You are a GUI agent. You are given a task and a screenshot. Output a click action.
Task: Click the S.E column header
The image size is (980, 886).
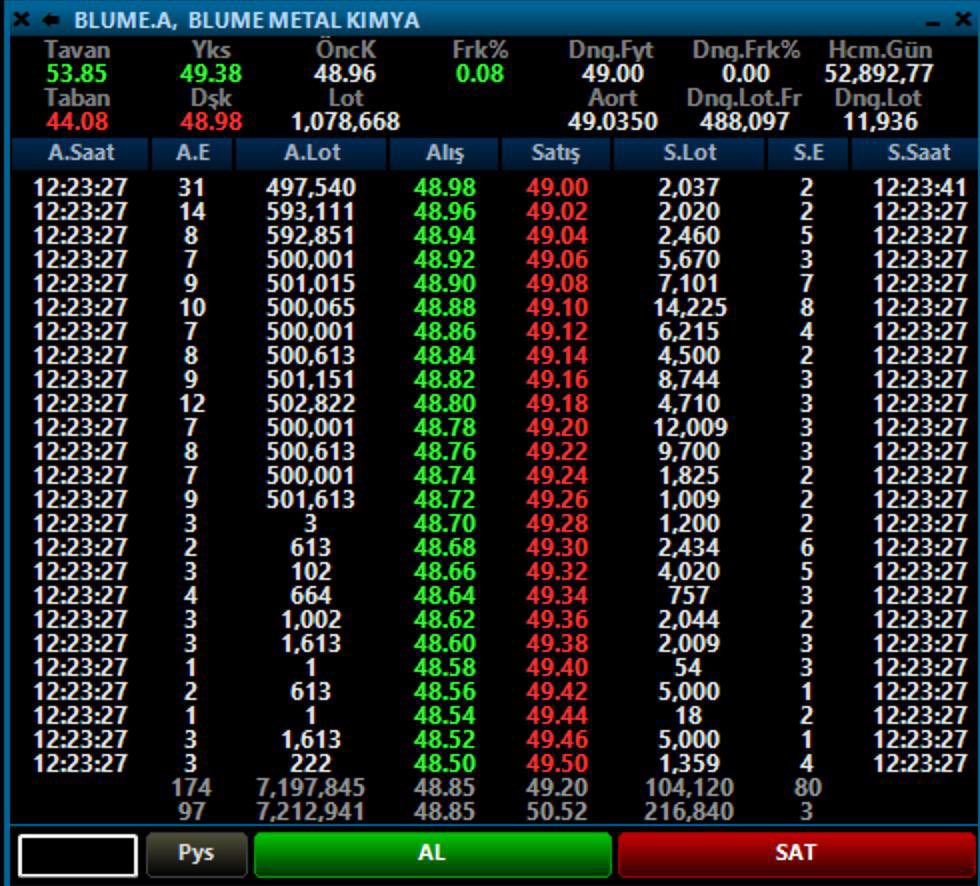pyautogui.click(x=808, y=153)
